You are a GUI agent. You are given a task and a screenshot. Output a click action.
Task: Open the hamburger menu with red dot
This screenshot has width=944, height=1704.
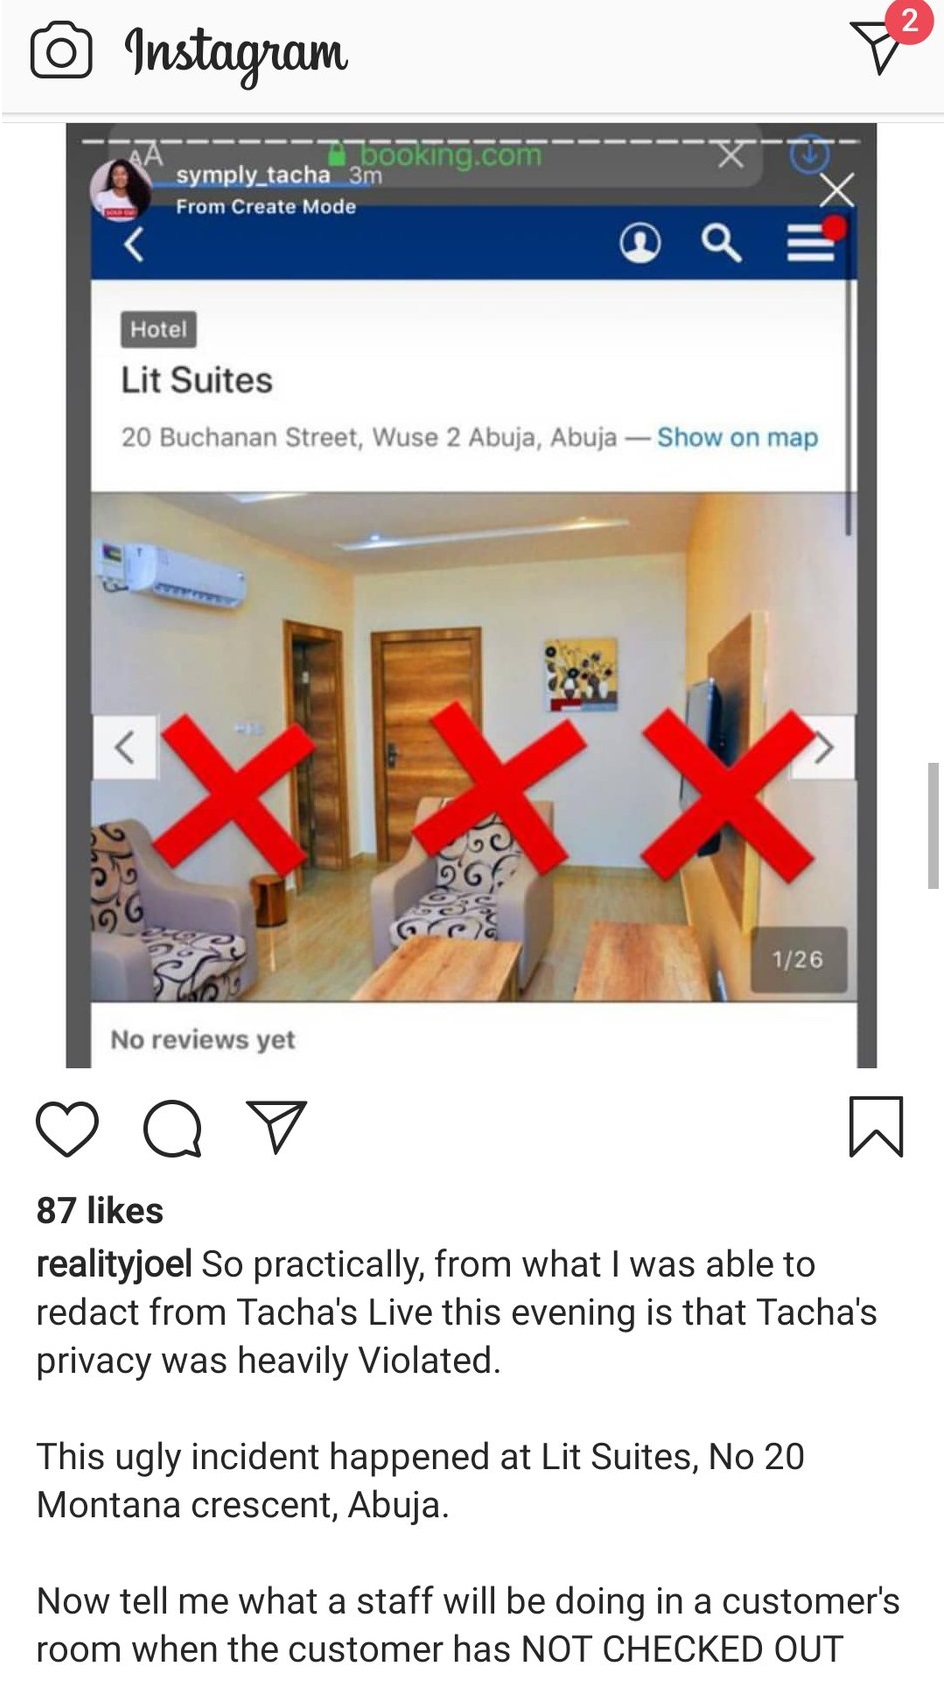point(812,241)
